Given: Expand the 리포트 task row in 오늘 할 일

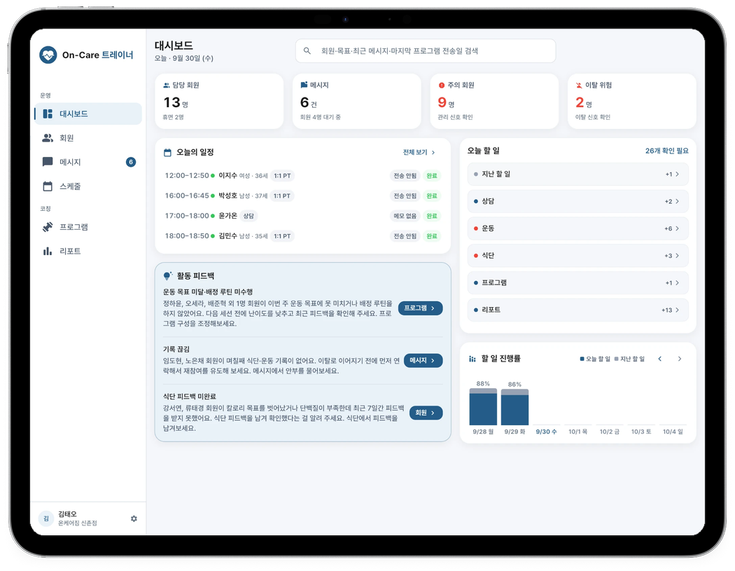Looking at the screenshot, I should pos(578,310).
